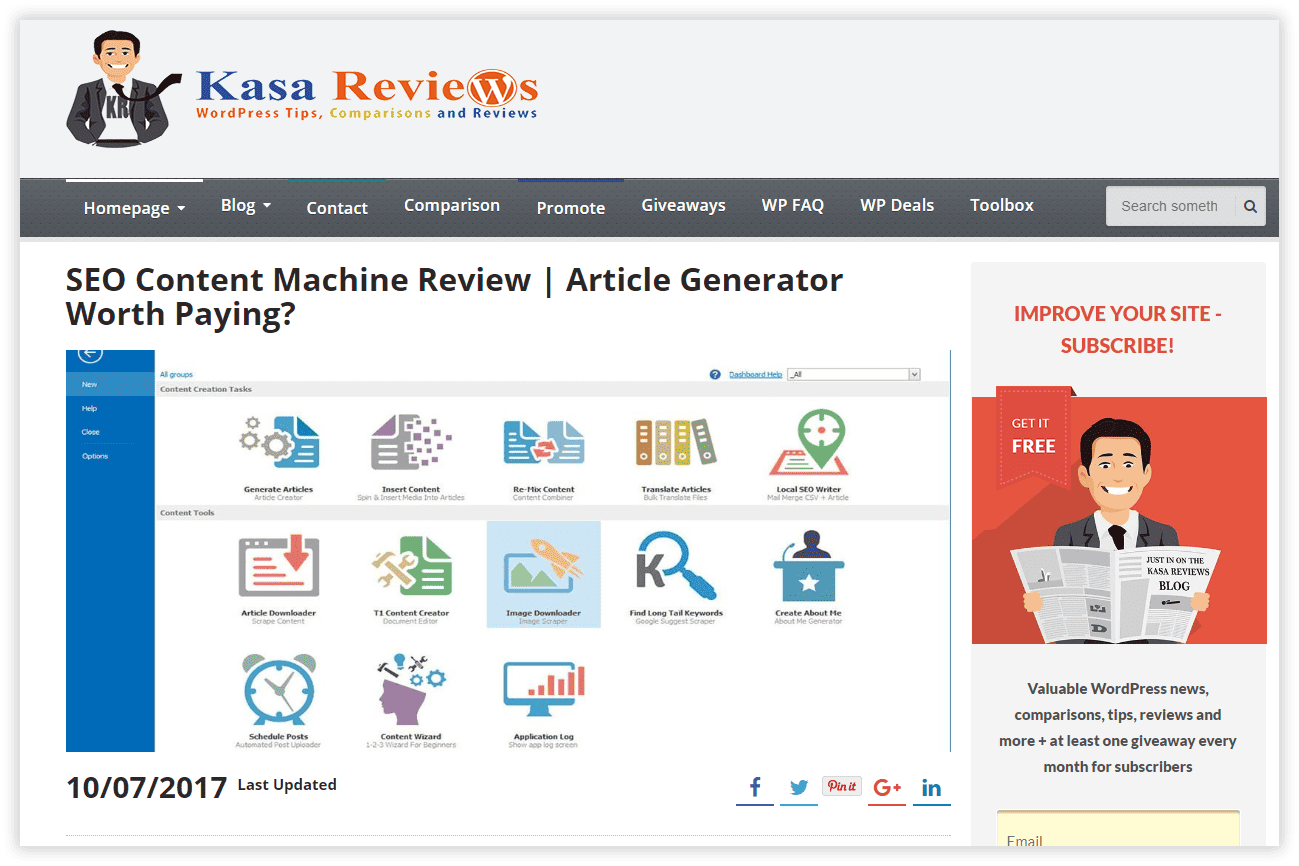Launch the T1 Content Creator
The height and width of the screenshot is (866, 1299).
tap(410, 574)
